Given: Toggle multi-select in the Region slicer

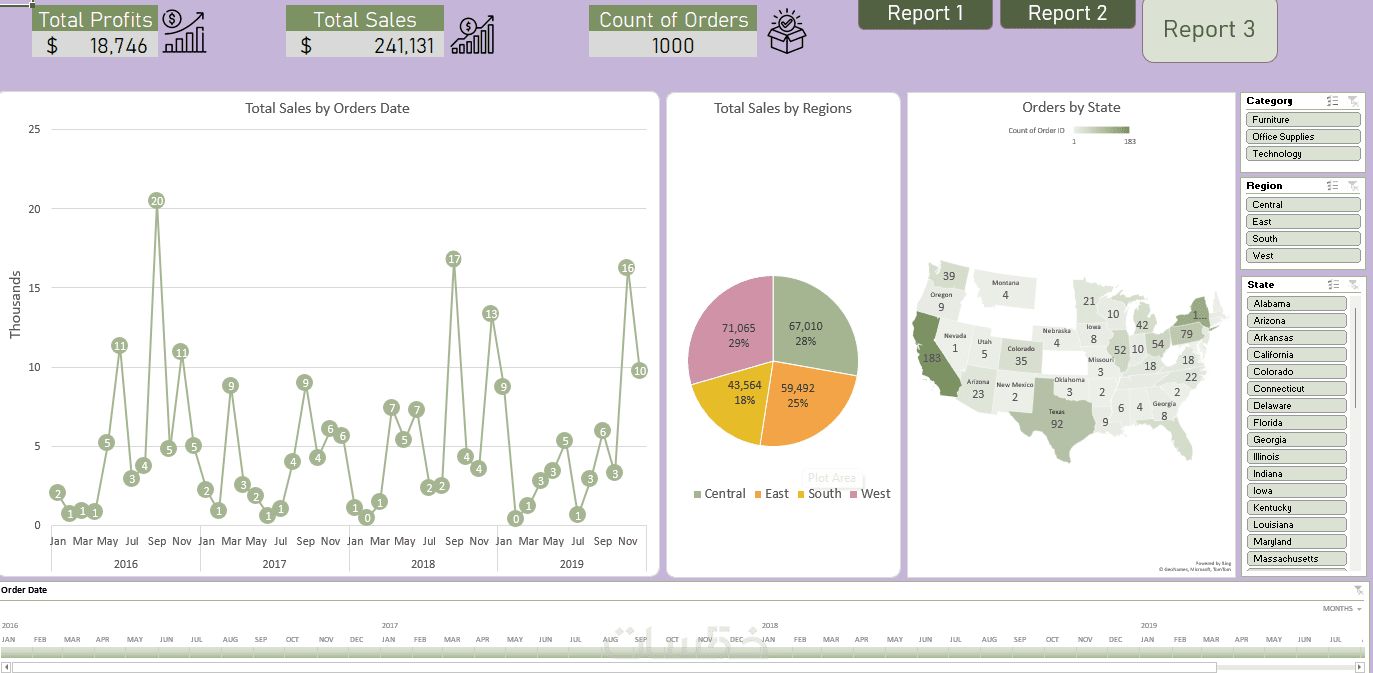Looking at the screenshot, I should (1333, 186).
